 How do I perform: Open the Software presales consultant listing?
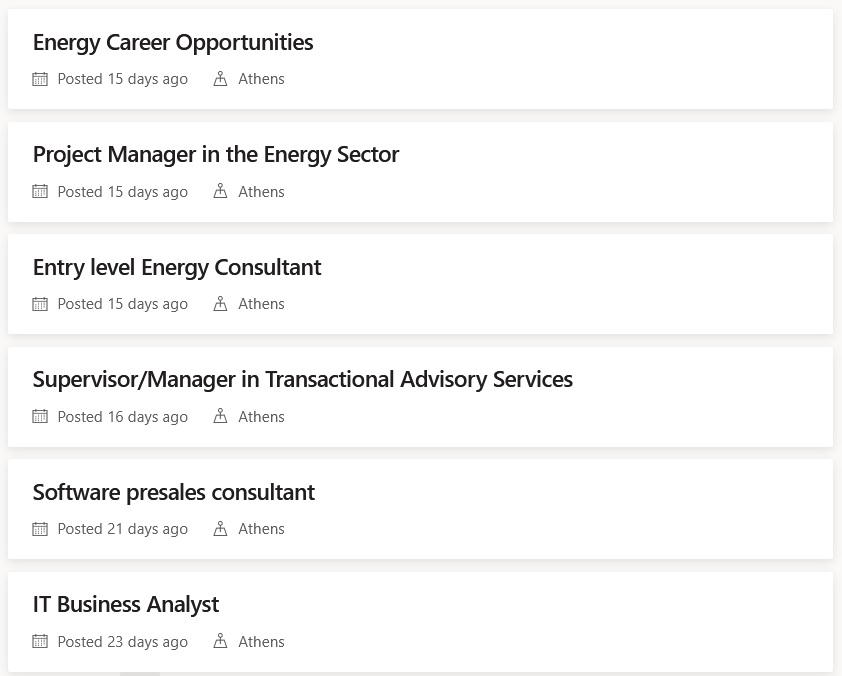click(x=173, y=493)
